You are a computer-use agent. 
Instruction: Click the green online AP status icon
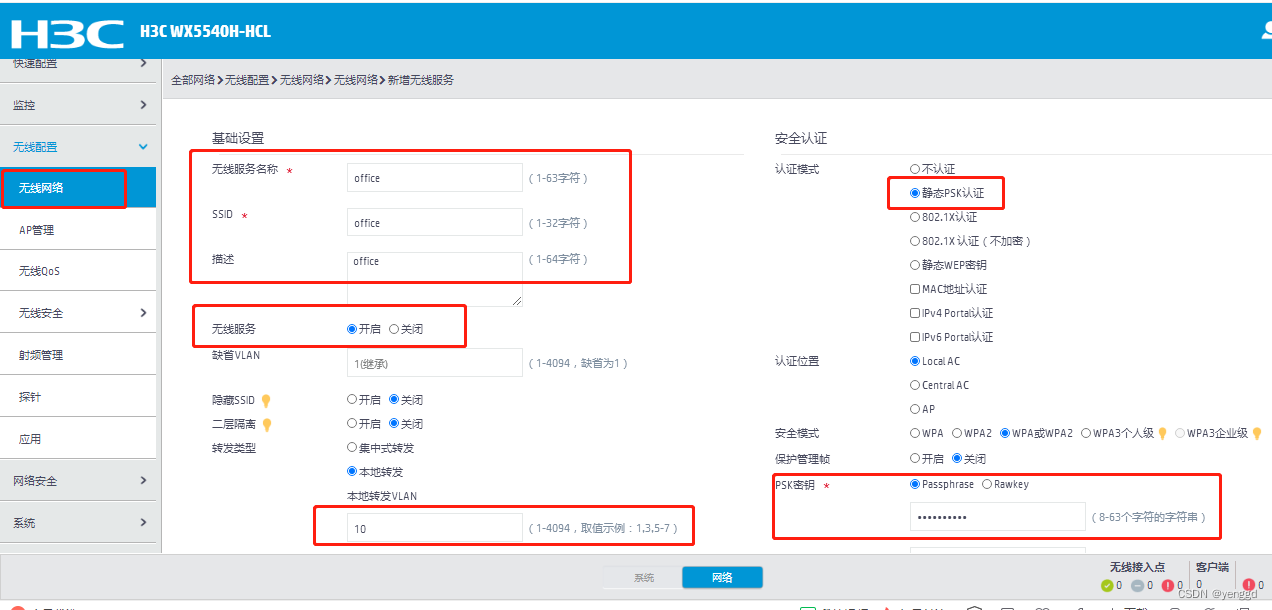[x=1107, y=585]
